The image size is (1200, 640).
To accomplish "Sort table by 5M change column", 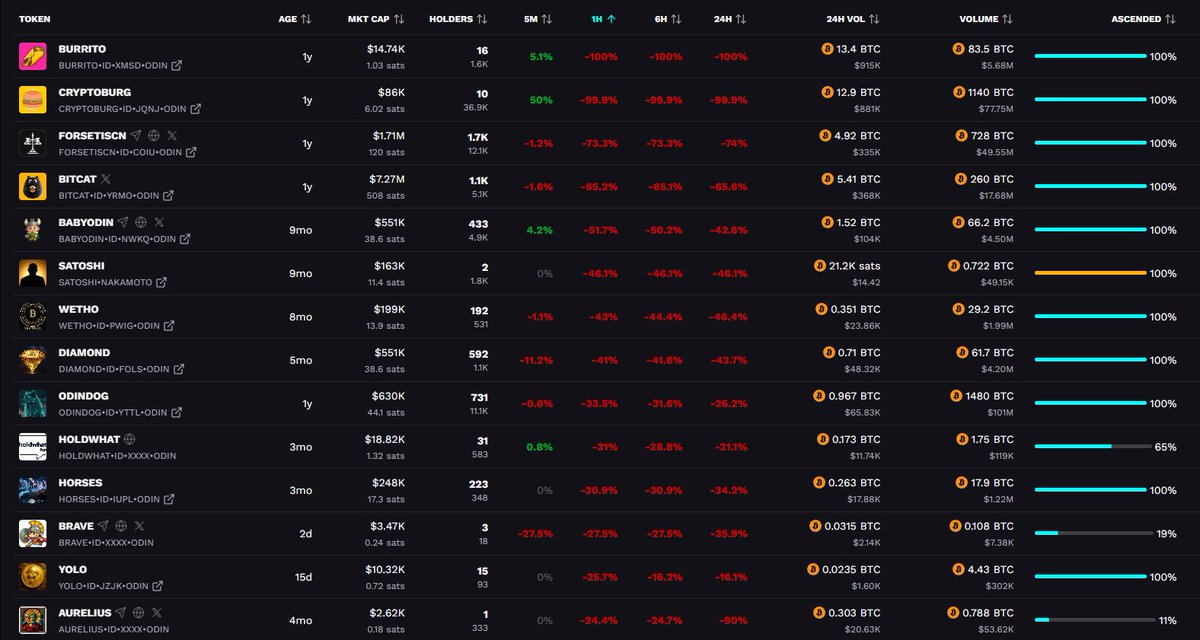I will point(538,19).
